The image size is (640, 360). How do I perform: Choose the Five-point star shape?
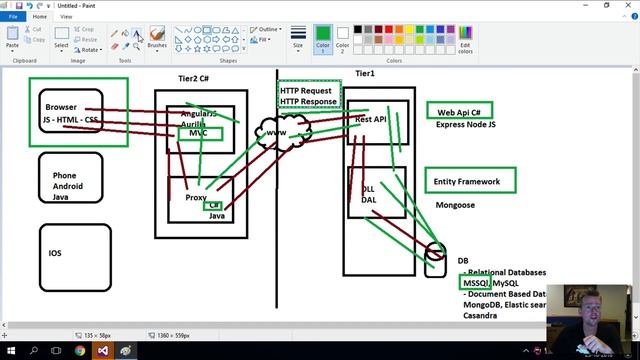197,49
